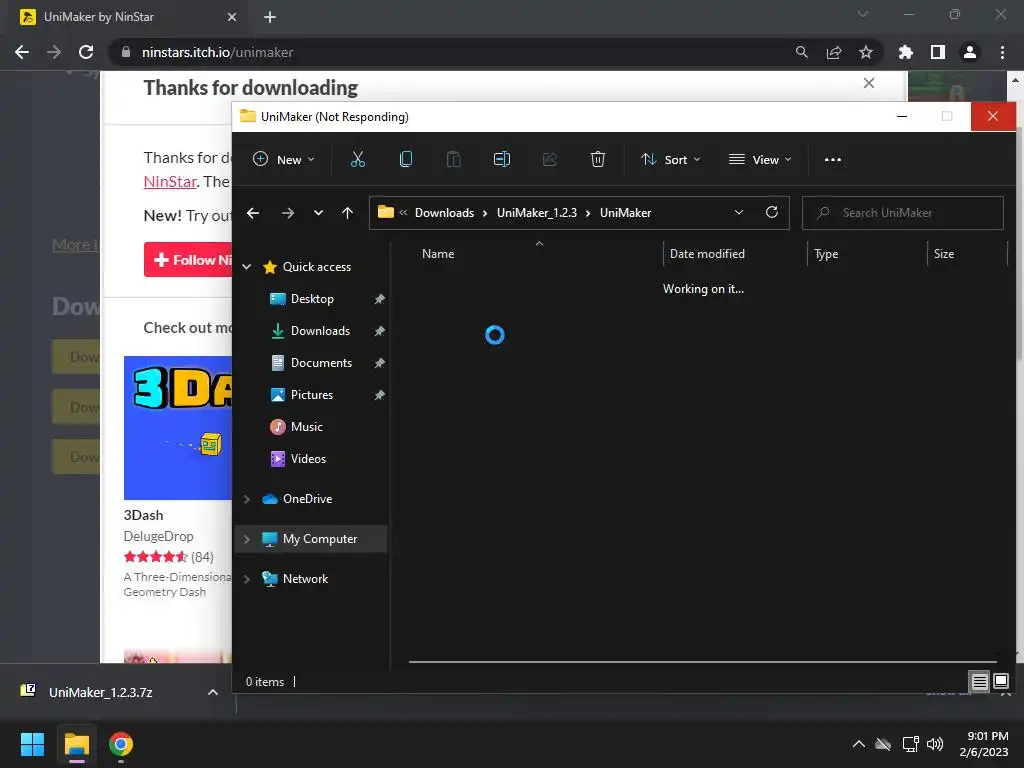
Task: Click Chrome icon on the taskbar
Action: (x=120, y=744)
